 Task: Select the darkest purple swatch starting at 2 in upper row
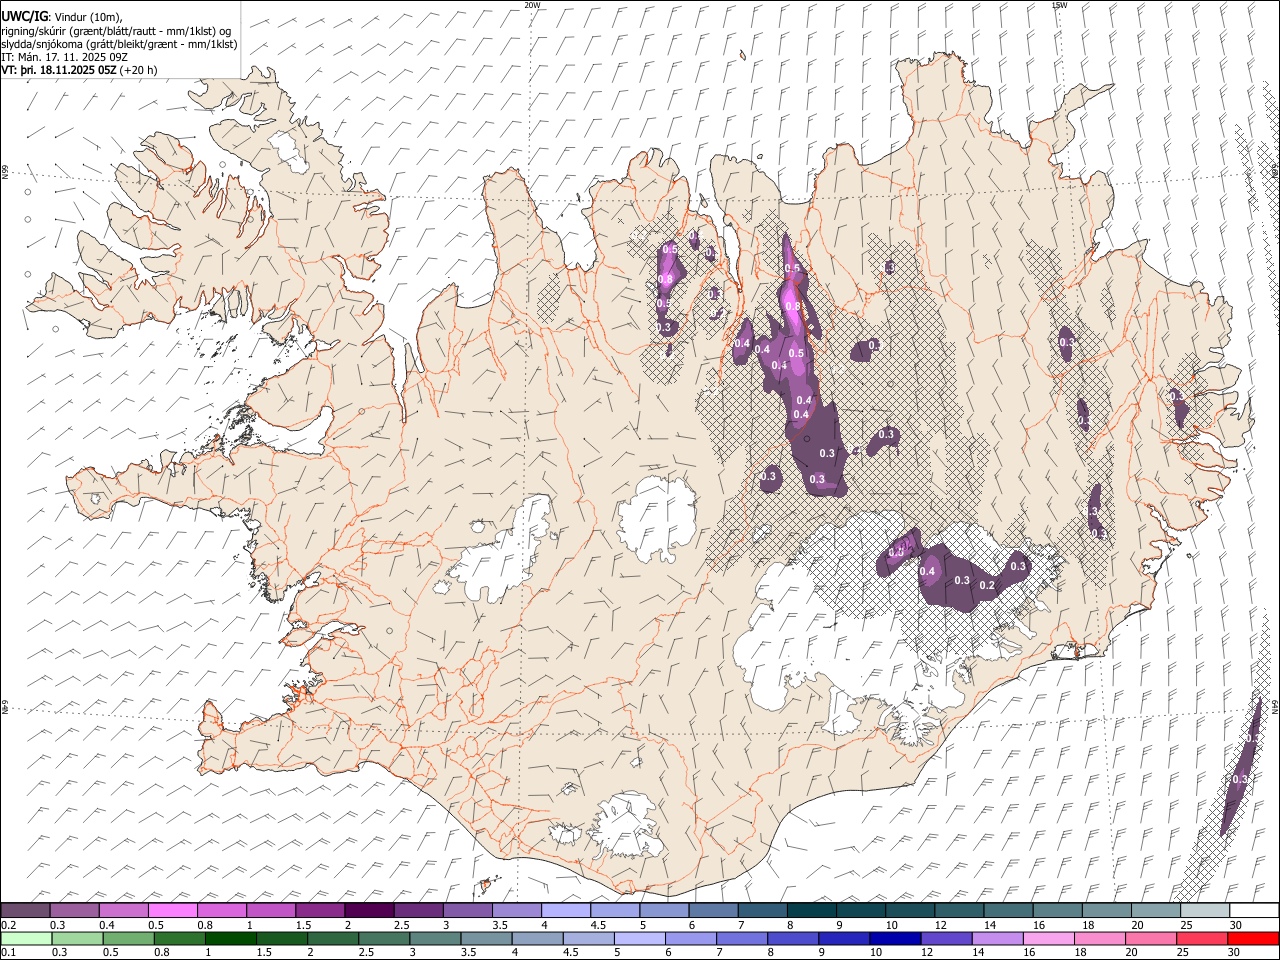click(368, 910)
